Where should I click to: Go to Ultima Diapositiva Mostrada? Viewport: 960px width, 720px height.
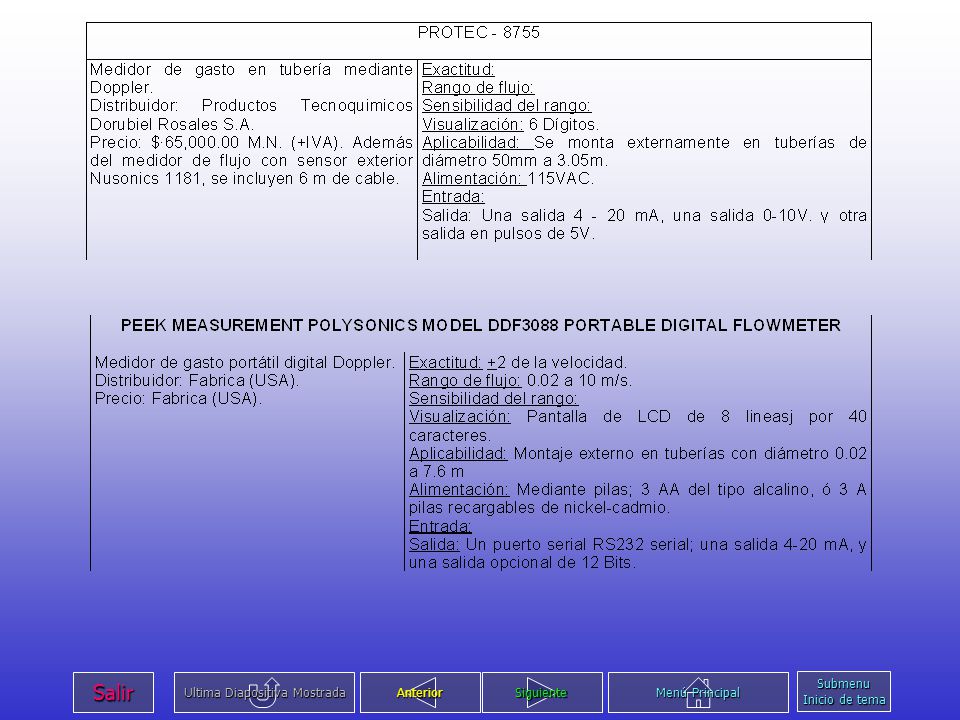(x=264, y=692)
